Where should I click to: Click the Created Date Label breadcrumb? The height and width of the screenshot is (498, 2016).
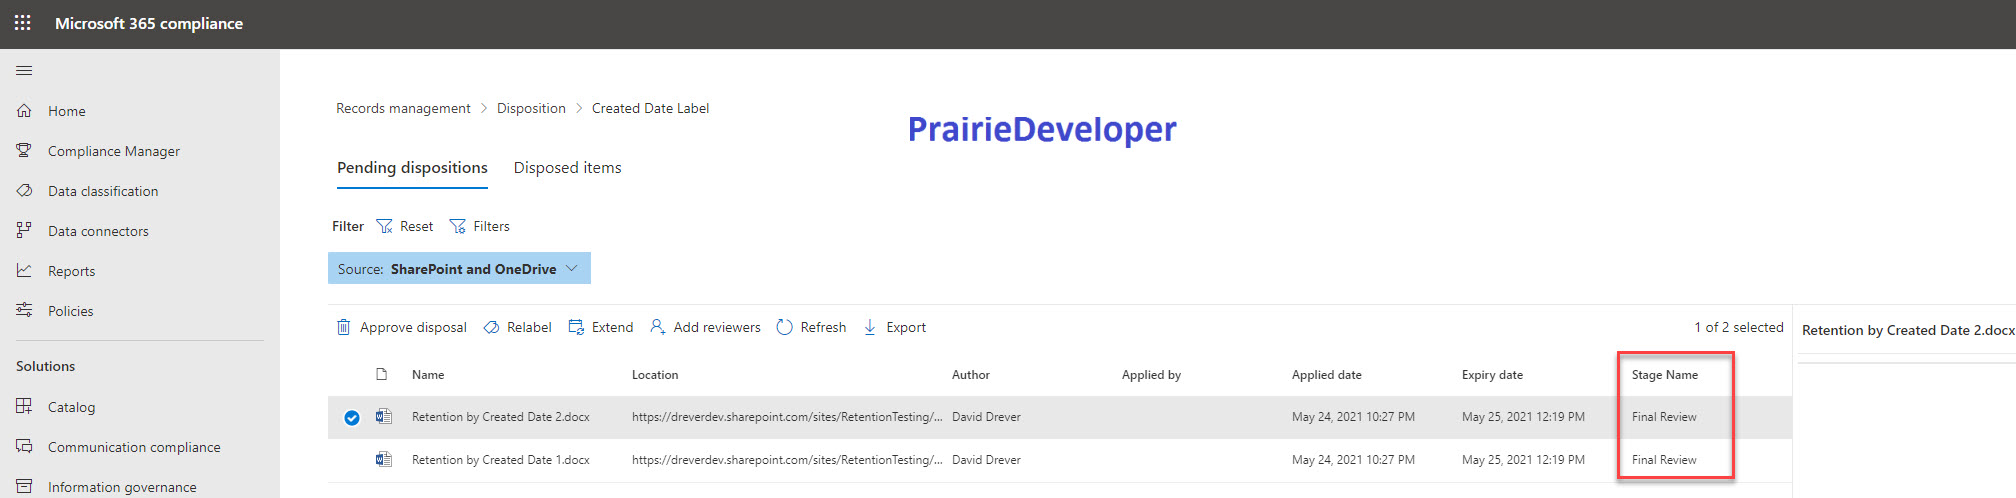(650, 108)
